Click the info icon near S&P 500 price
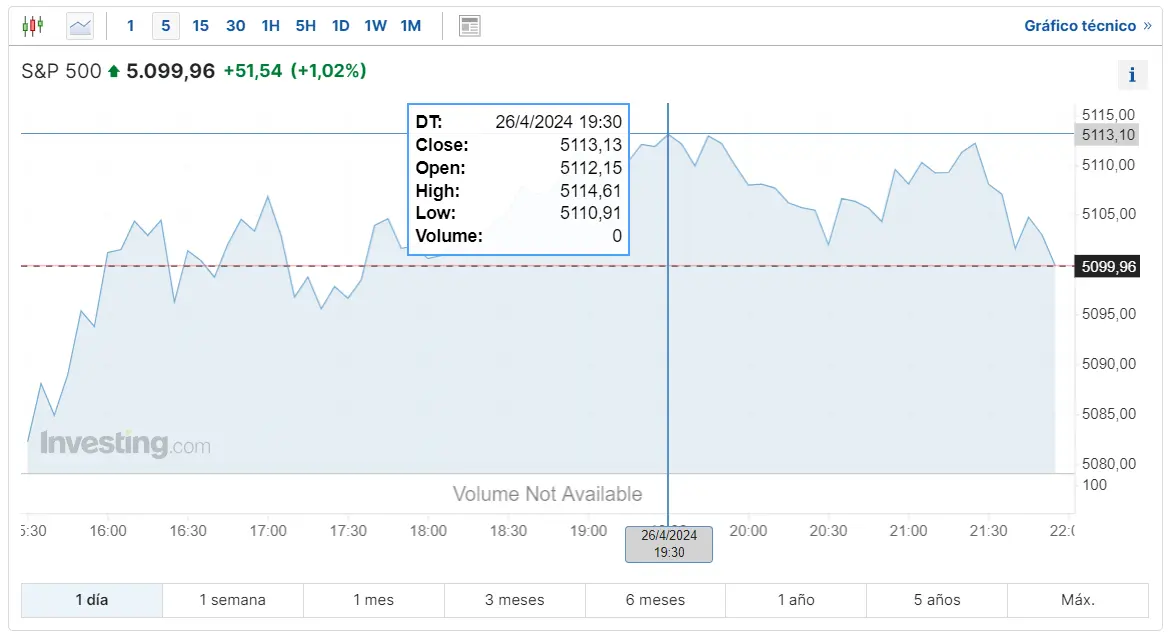The image size is (1173, 641). pos(1131,74)
